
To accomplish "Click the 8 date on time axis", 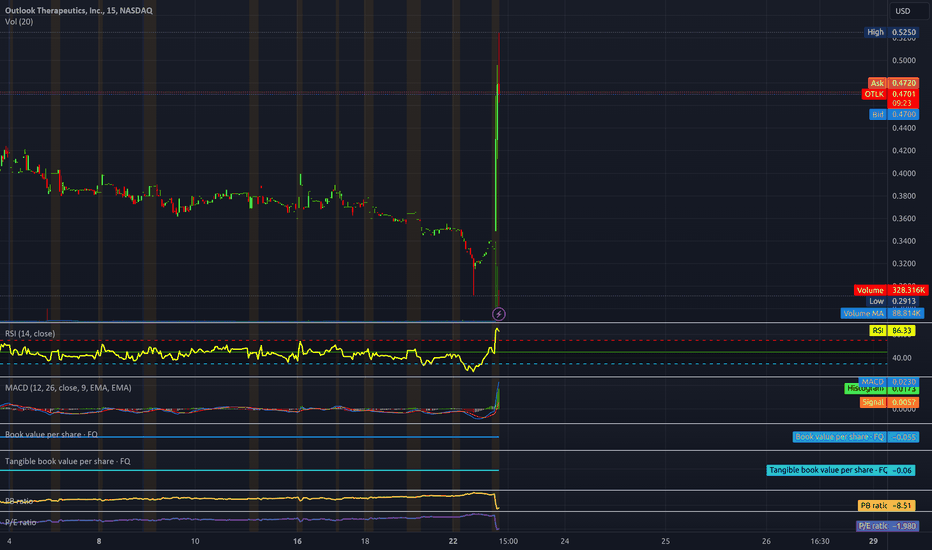I will 99,541.
